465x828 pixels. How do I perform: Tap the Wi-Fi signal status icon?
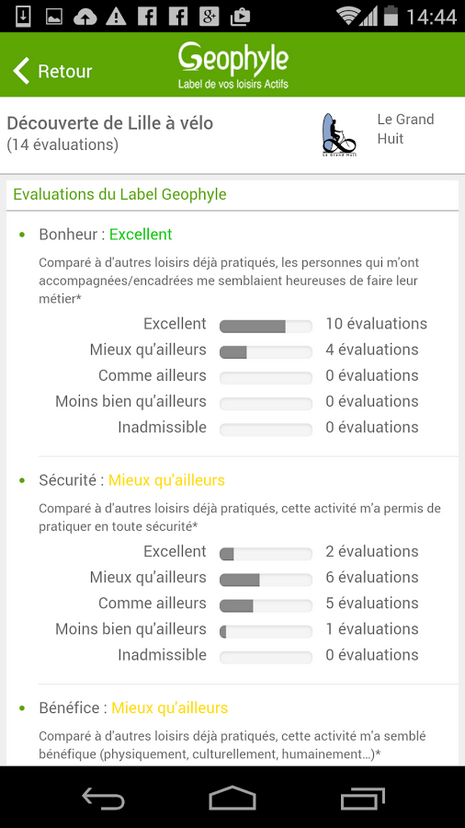348,16
